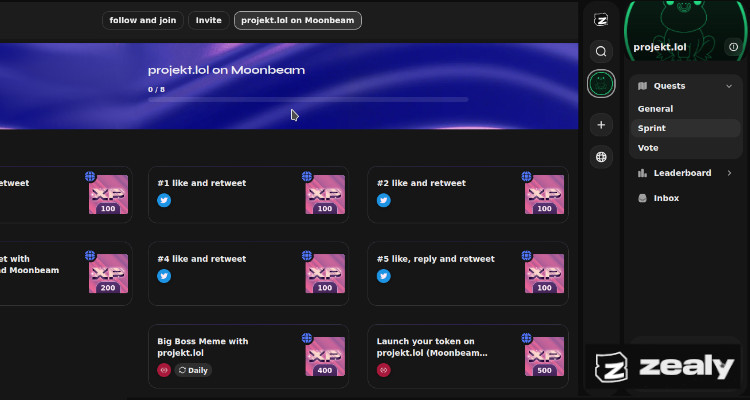Image resolution: width=750 pixels, height=400 pixels.
Task: Click red icon on Big Boss Meme card
Action: [x=164, y=370]
